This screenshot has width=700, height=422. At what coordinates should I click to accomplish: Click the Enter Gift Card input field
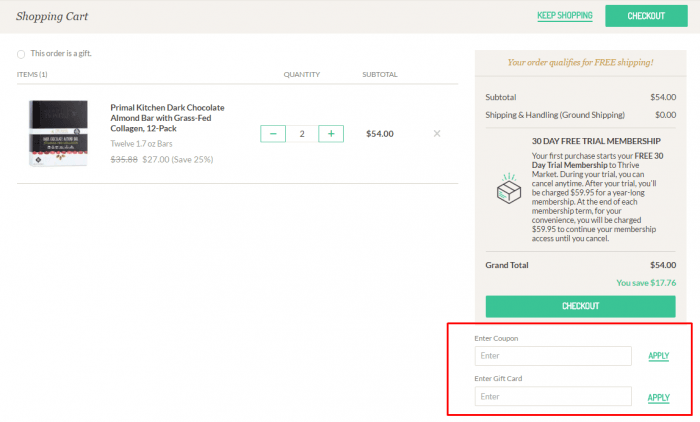[x=553, y=396]
